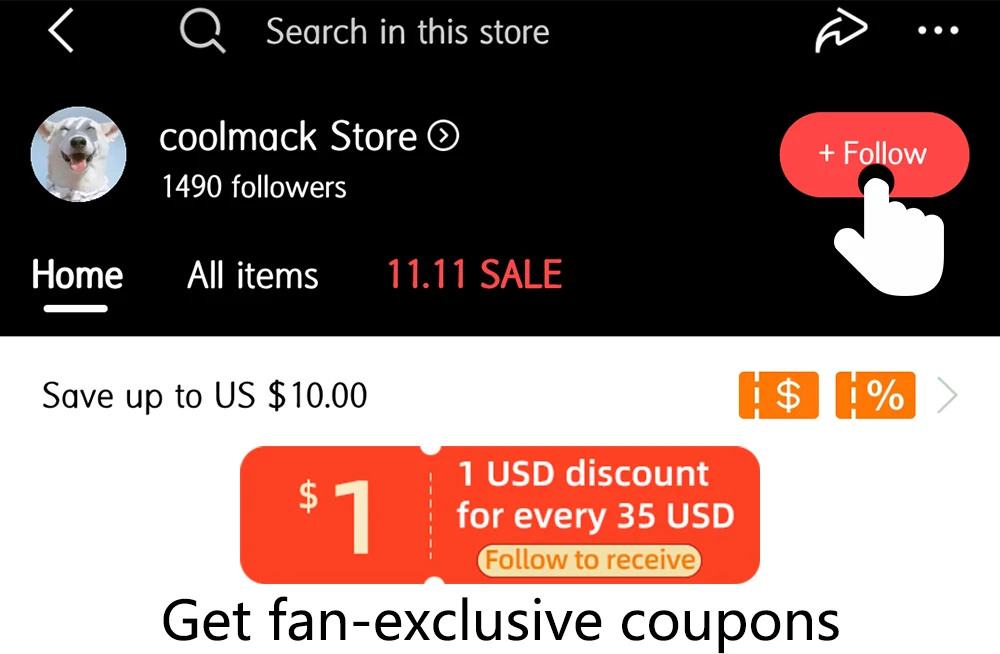
Task: Switch to the Home tab
Action: [77, 275]
